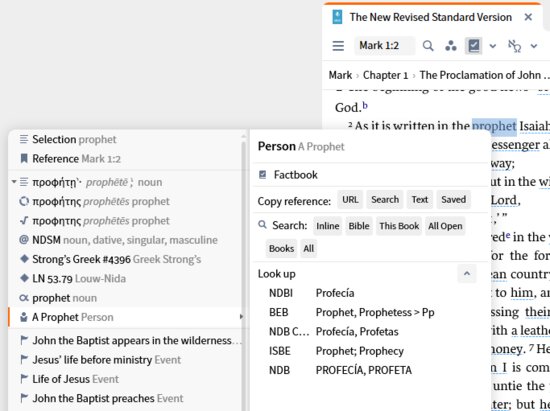Screen dimensions: 550x411
Task: Select the Selection prophet menu row
Action: (126, 140)
